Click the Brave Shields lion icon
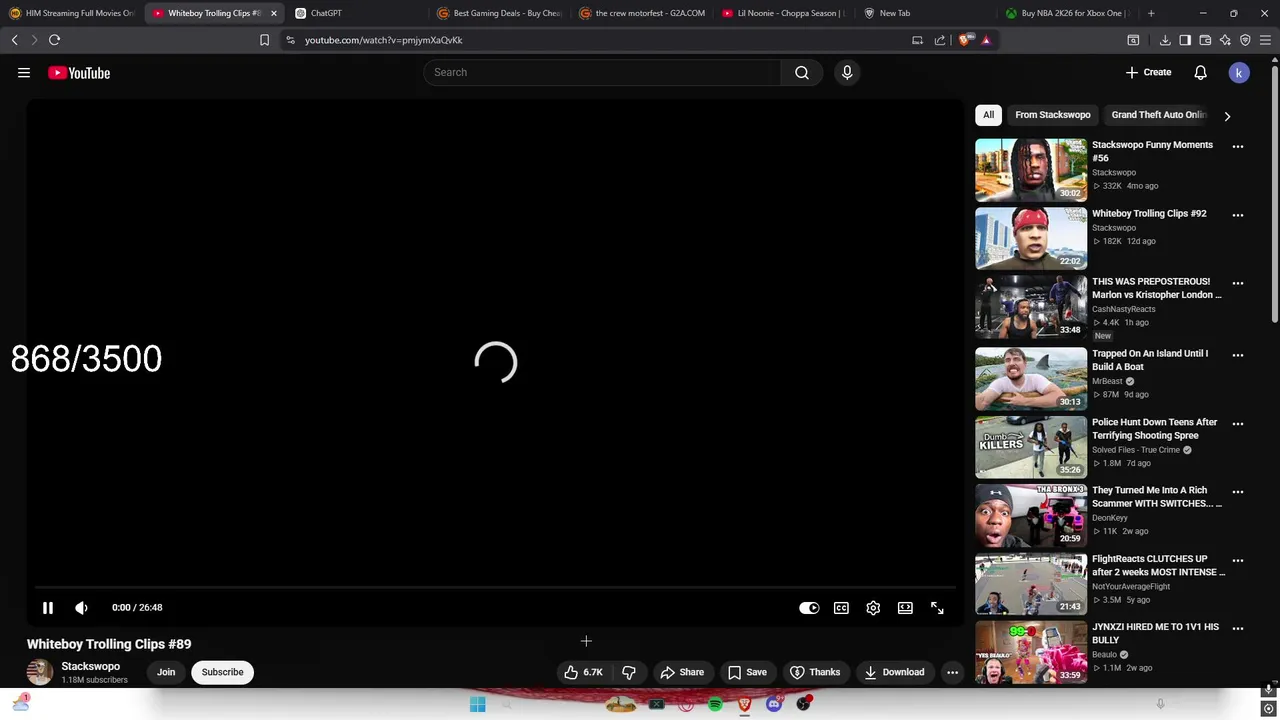Screen dimensions: 1280x720 [x=964, y=40]
